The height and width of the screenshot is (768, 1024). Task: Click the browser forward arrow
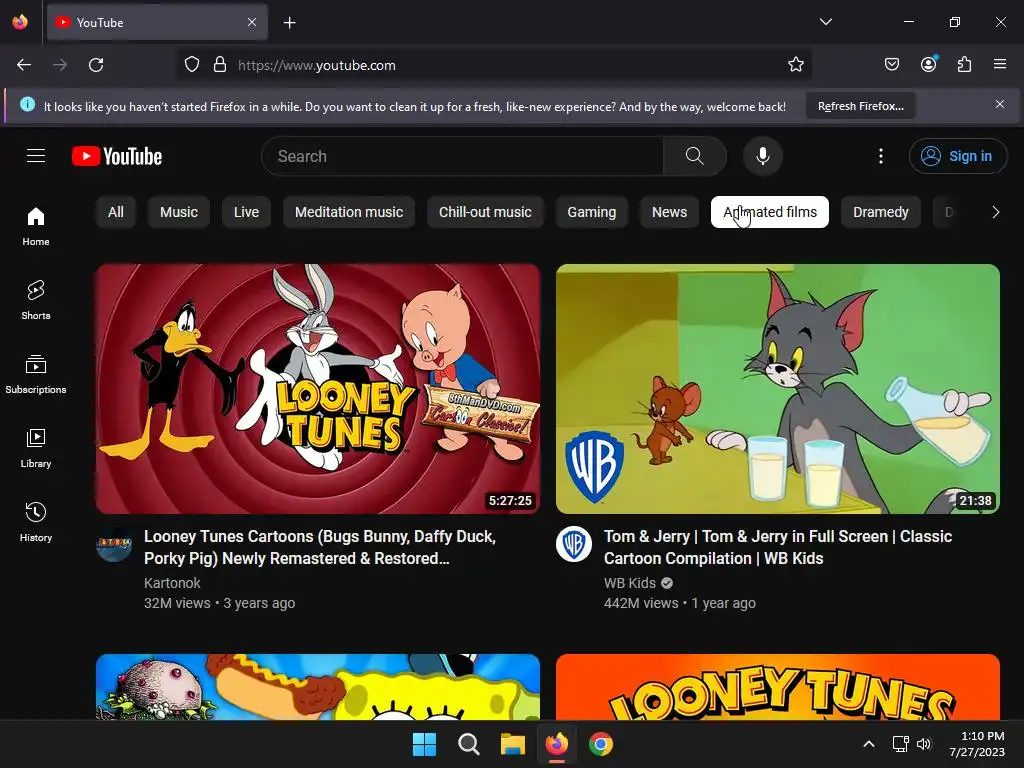60,65
